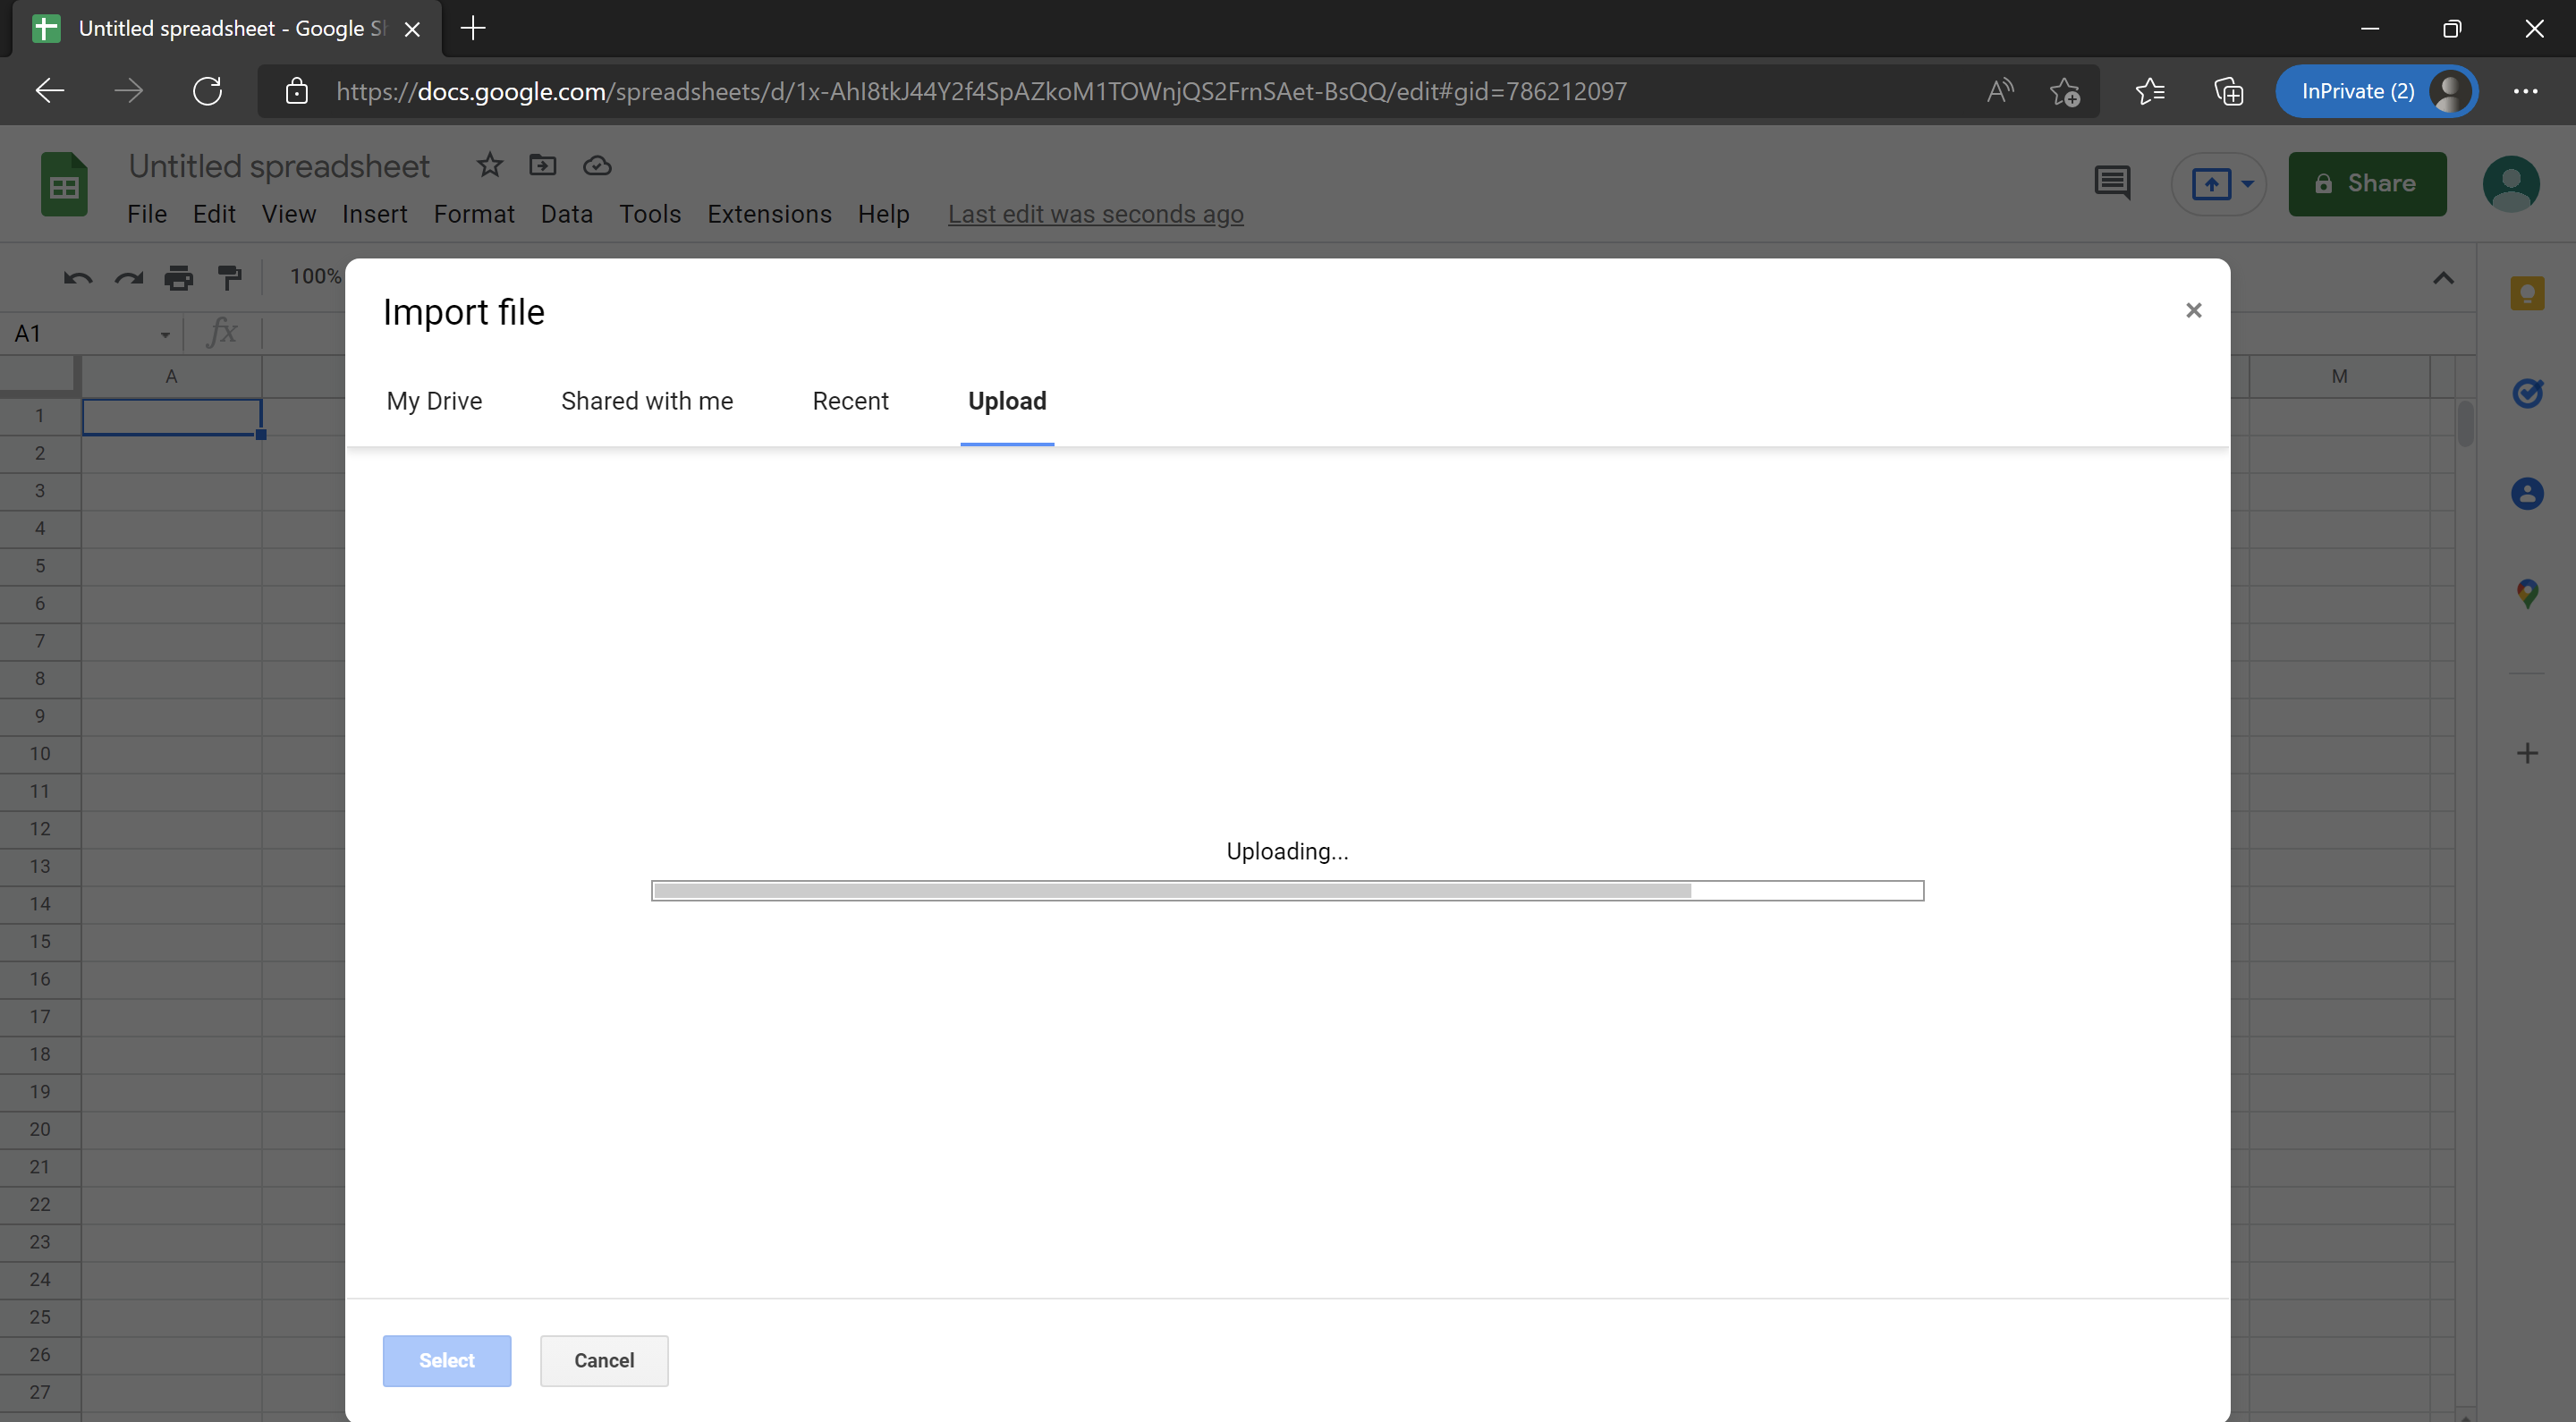Redo the last action
The image size is (2576, 1422).
128,277
